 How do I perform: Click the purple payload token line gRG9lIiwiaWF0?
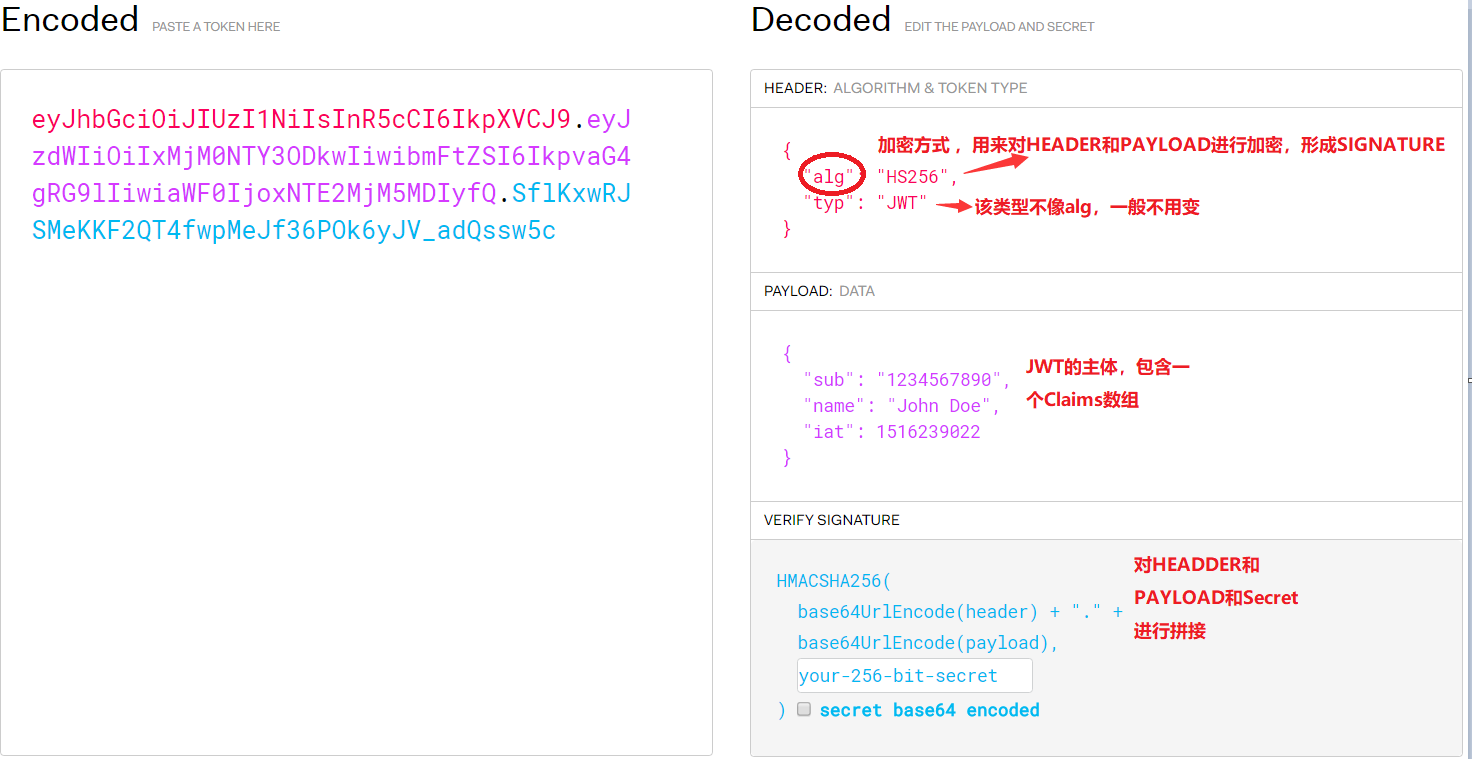pyautogui.click(x=264, y=194)
